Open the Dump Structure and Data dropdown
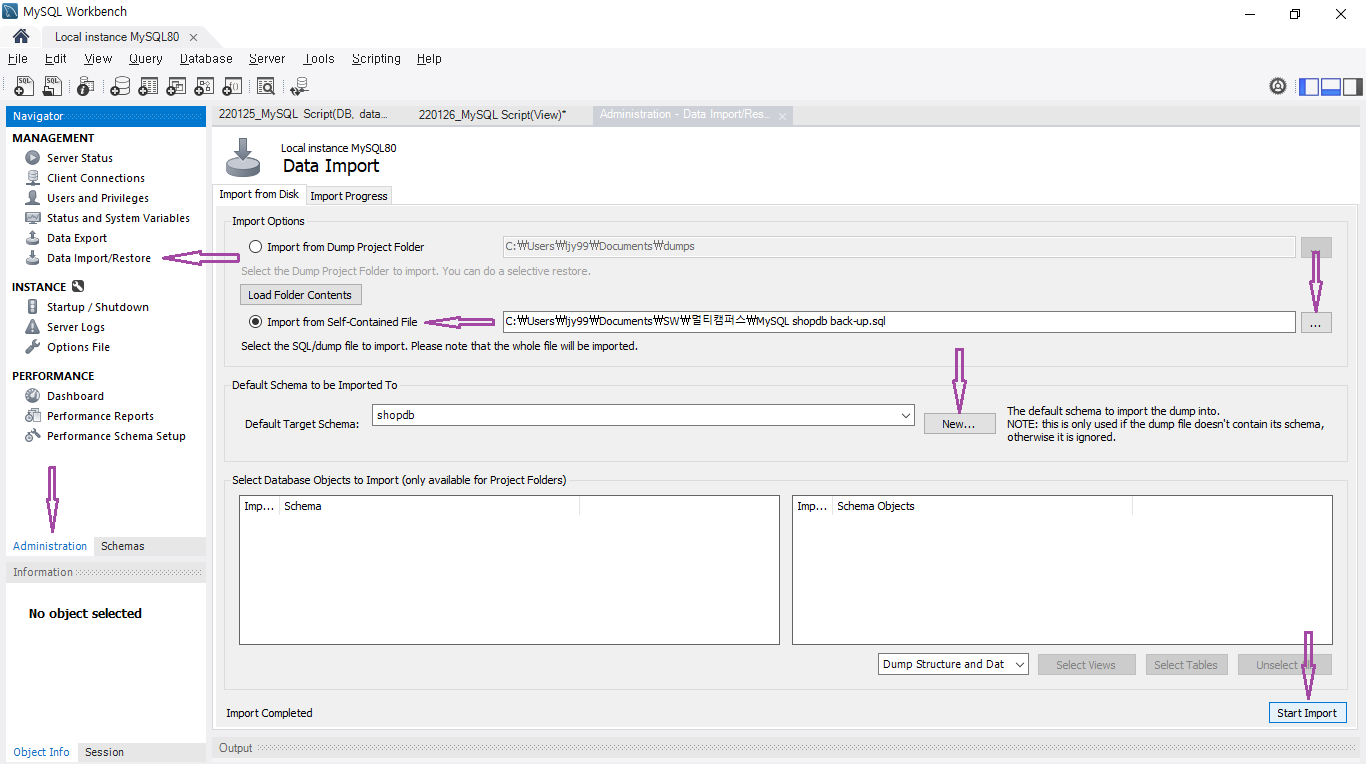1366x764 pixels. pos(1019,664)
